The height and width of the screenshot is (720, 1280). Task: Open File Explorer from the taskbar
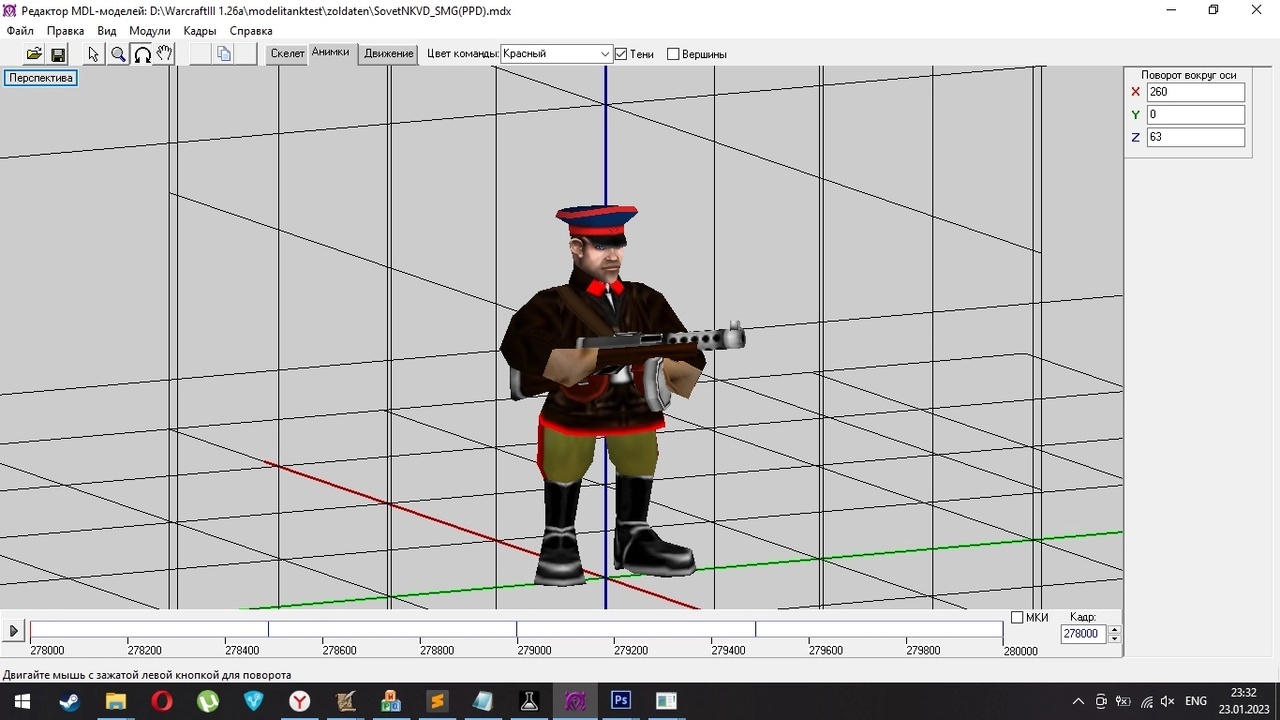[115, 701]
